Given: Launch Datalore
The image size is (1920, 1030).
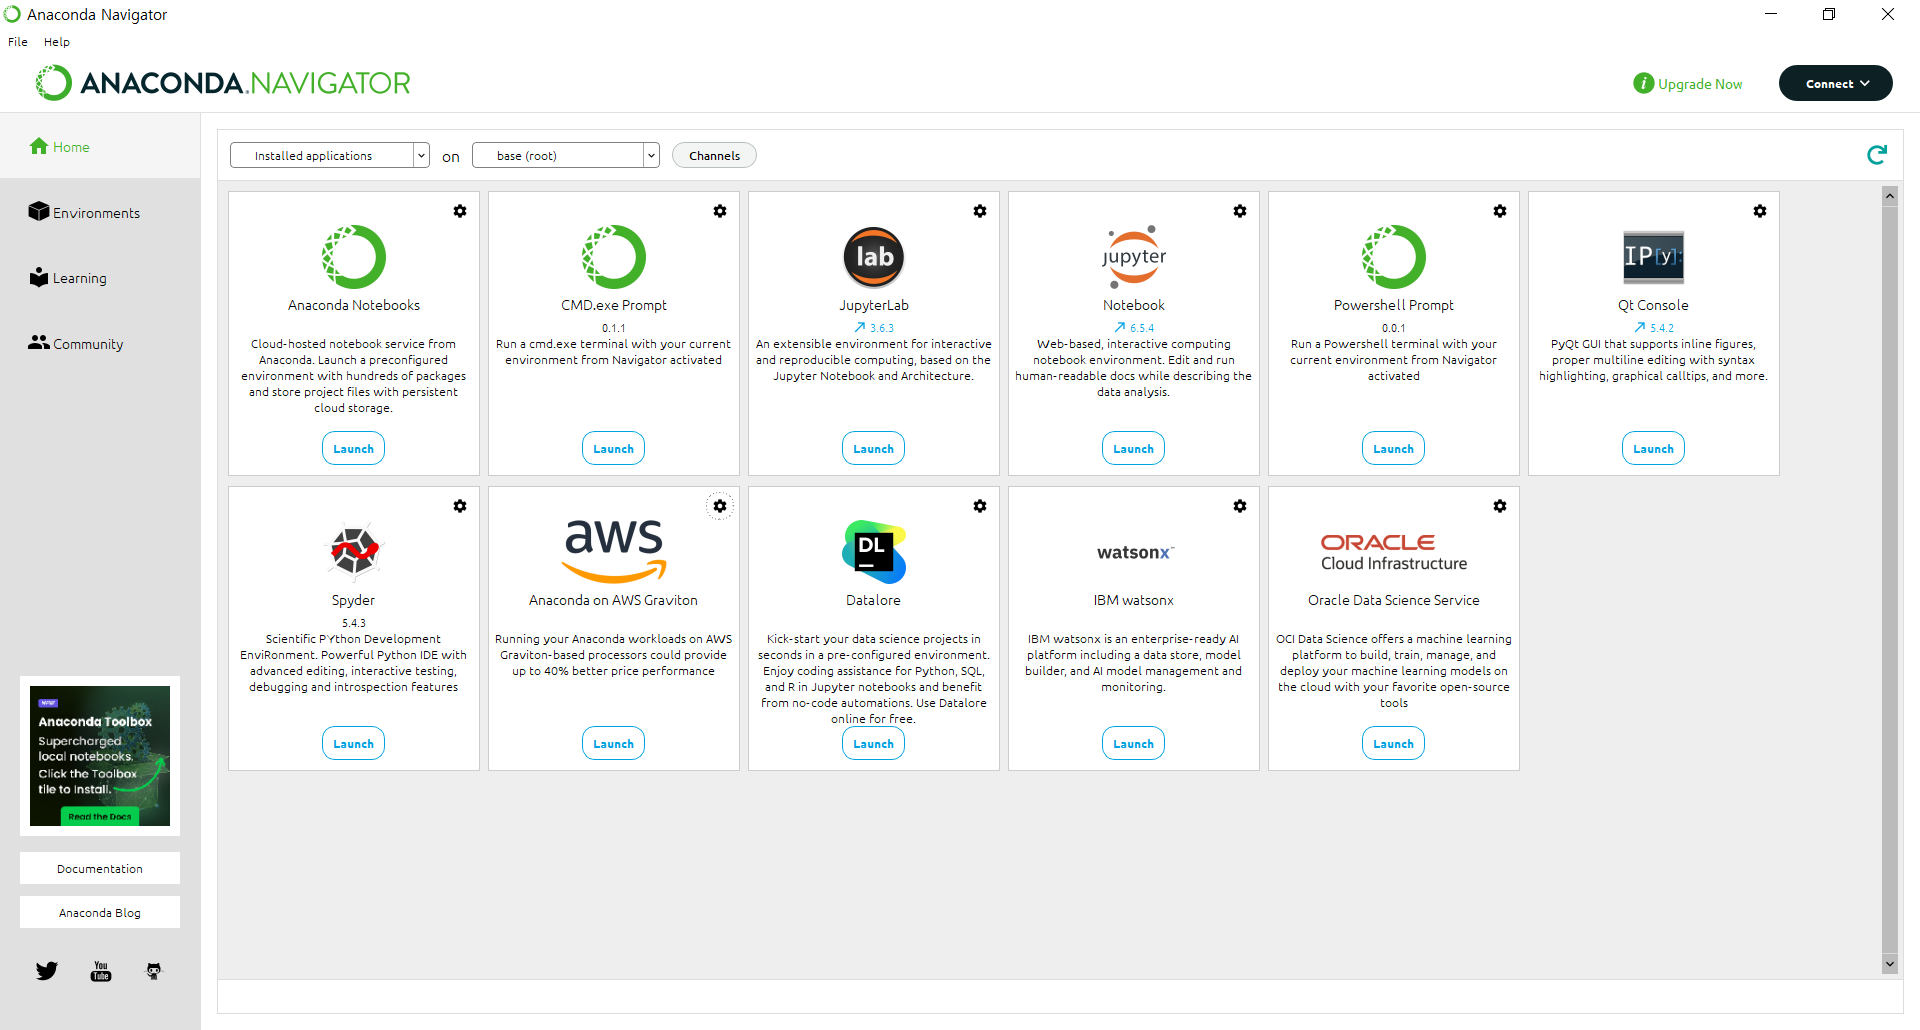Looking at the screenshot, I should click(x=874, y=743).
